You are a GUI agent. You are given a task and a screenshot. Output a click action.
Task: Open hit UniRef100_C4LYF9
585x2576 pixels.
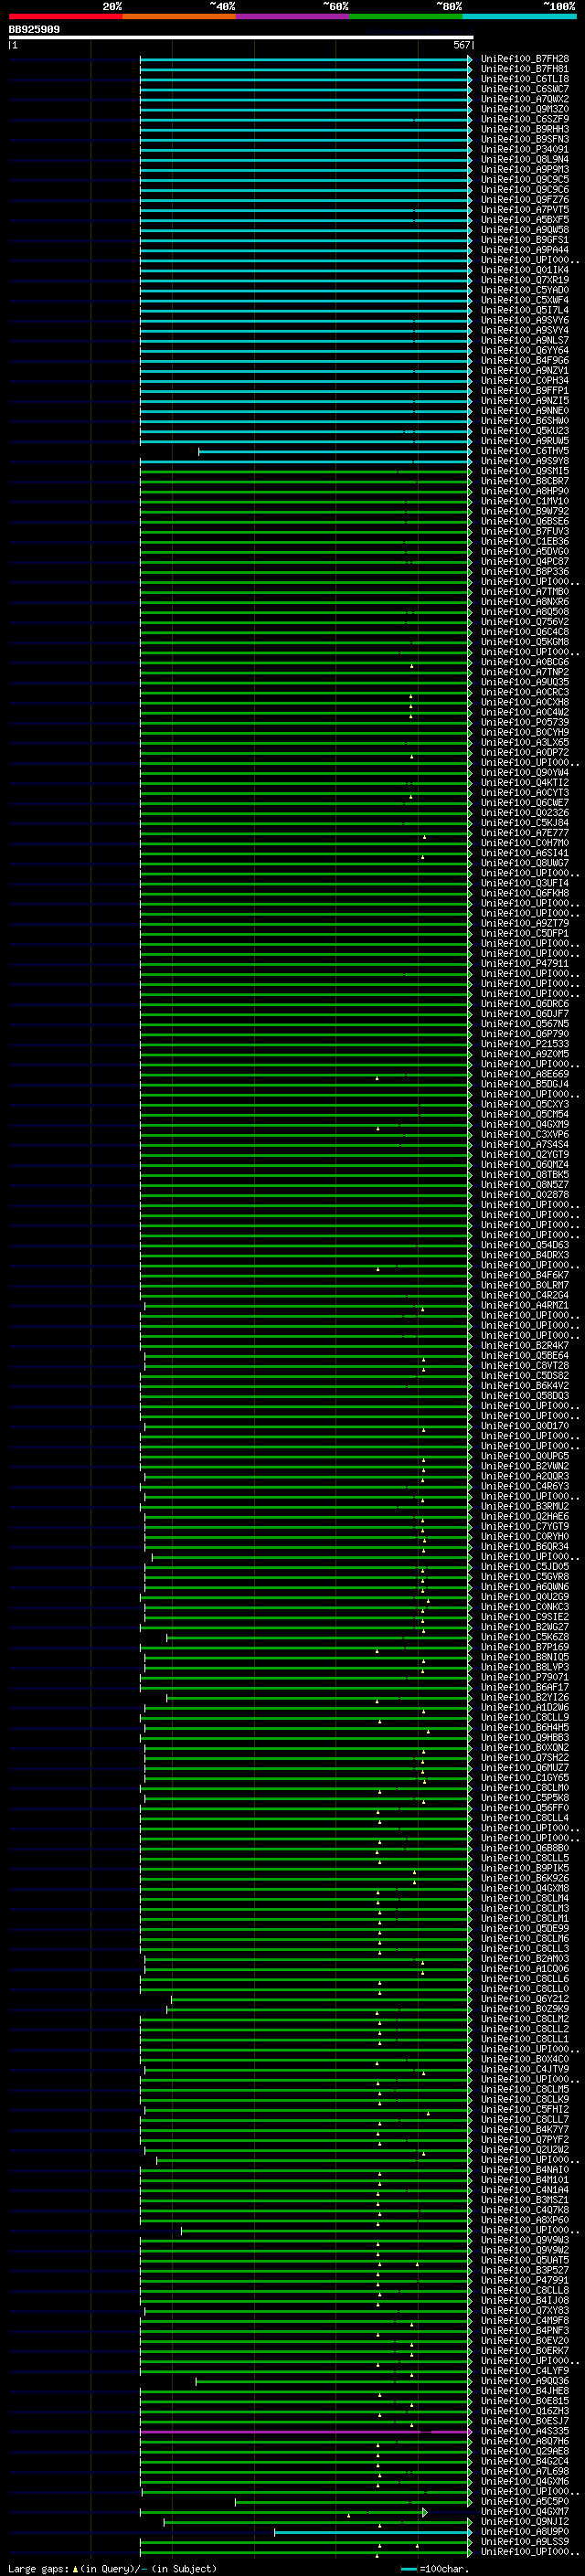pos(524,2370)
